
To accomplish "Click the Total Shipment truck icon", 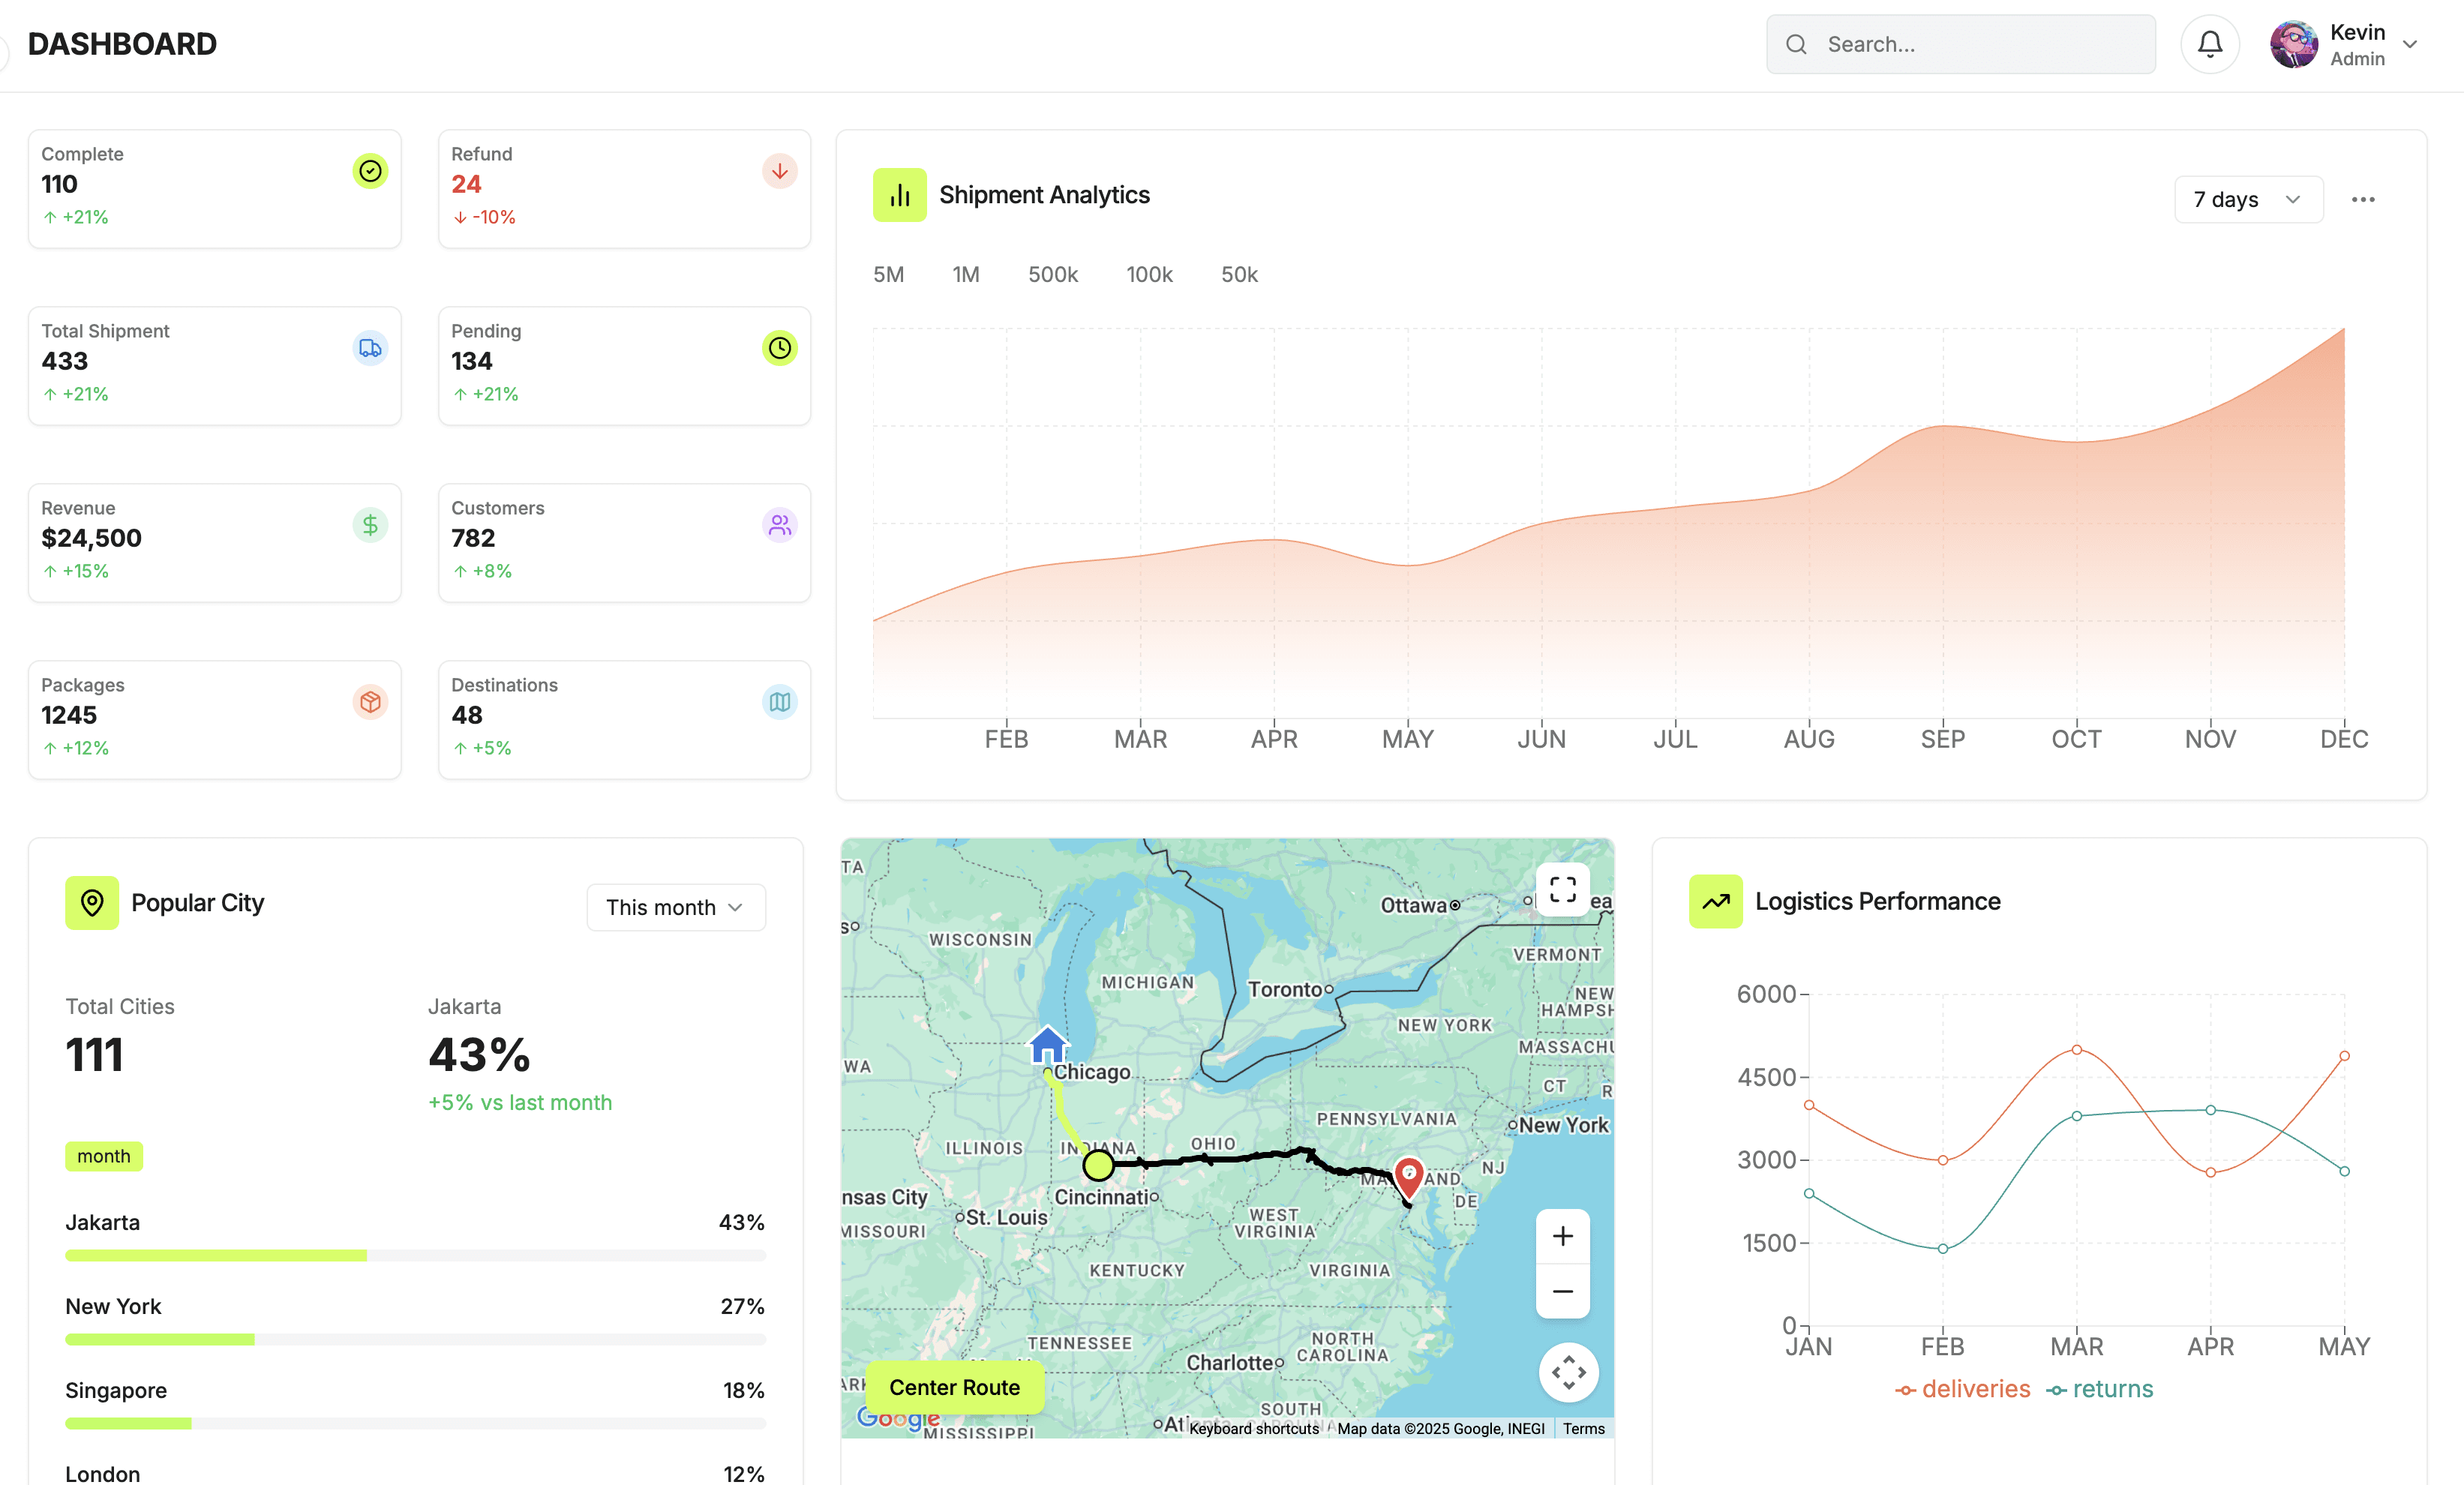I will coord(370,348).
